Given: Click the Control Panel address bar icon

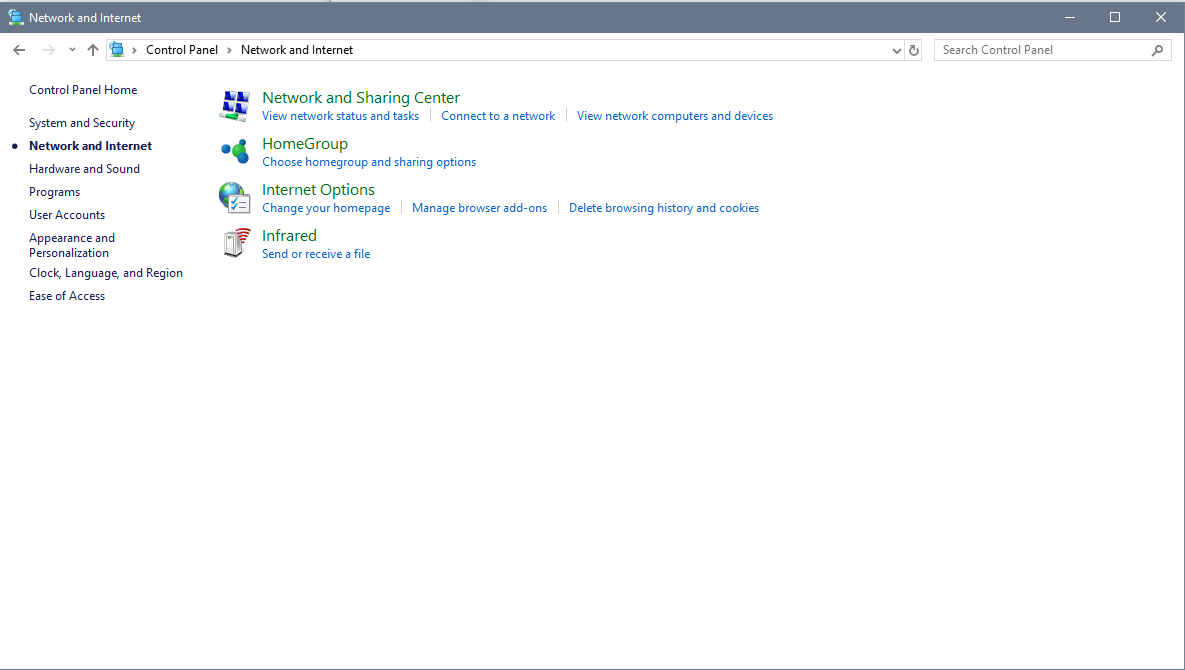Looking at the screenshot, I should click(117, 50).
